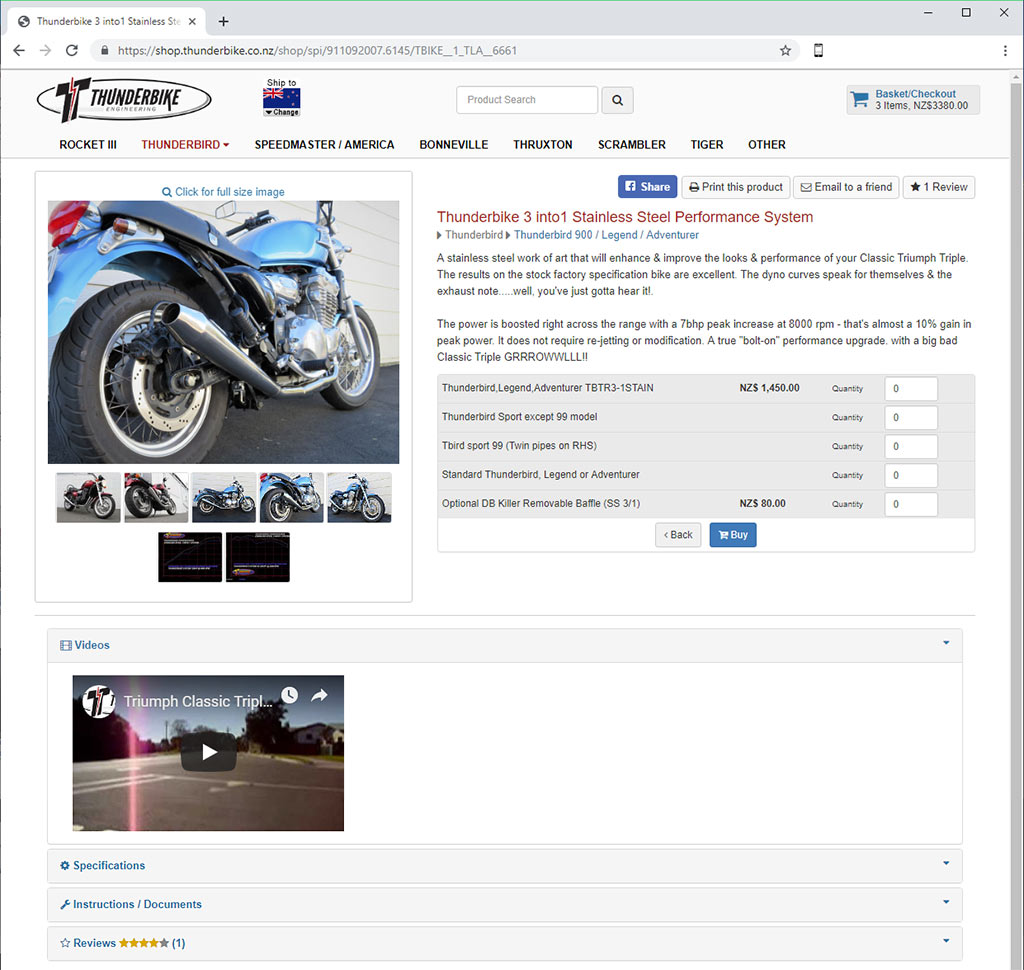Click Email to a friend button
Image resolution: width=1024 pixels, height=970 pixels.
pos(846,187)
